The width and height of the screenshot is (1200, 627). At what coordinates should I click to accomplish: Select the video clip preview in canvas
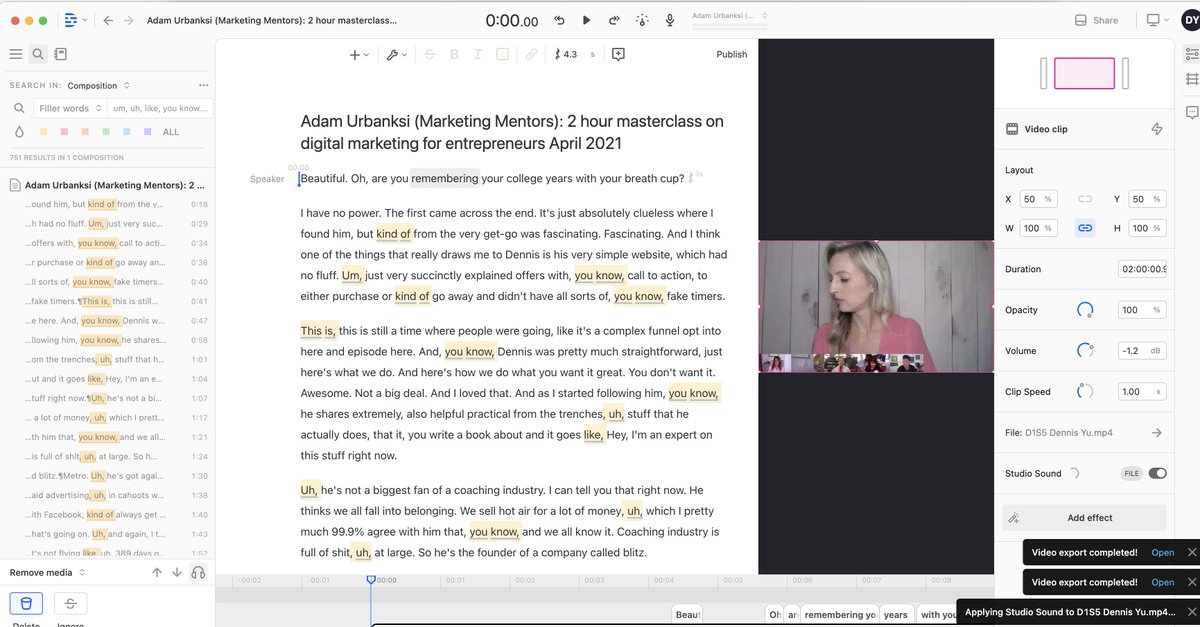pyautogui.click(x=876, y=307)
